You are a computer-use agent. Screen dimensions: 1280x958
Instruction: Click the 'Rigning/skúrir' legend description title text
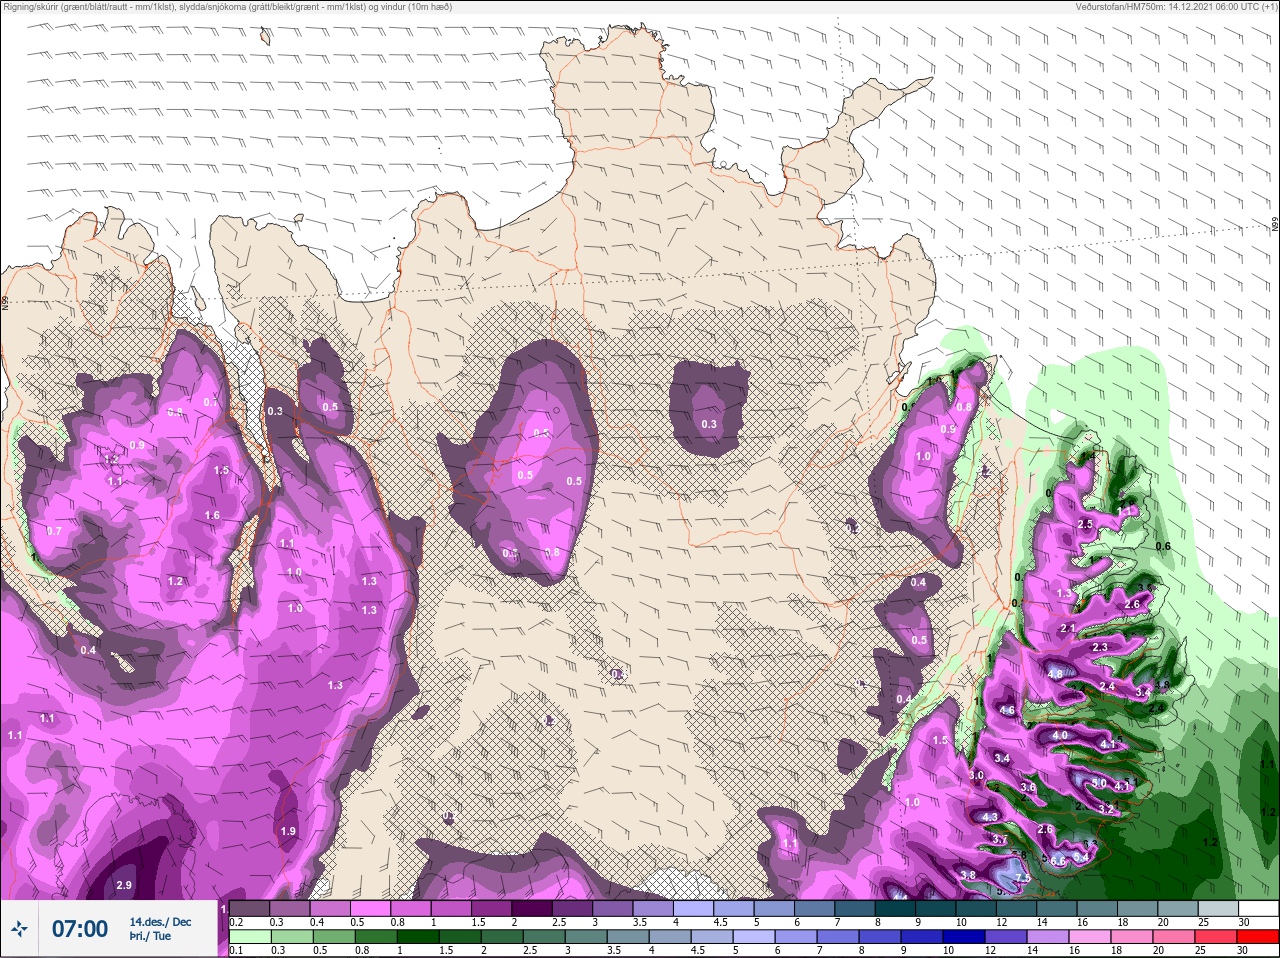pyautogui.click(x=227, y=6)
